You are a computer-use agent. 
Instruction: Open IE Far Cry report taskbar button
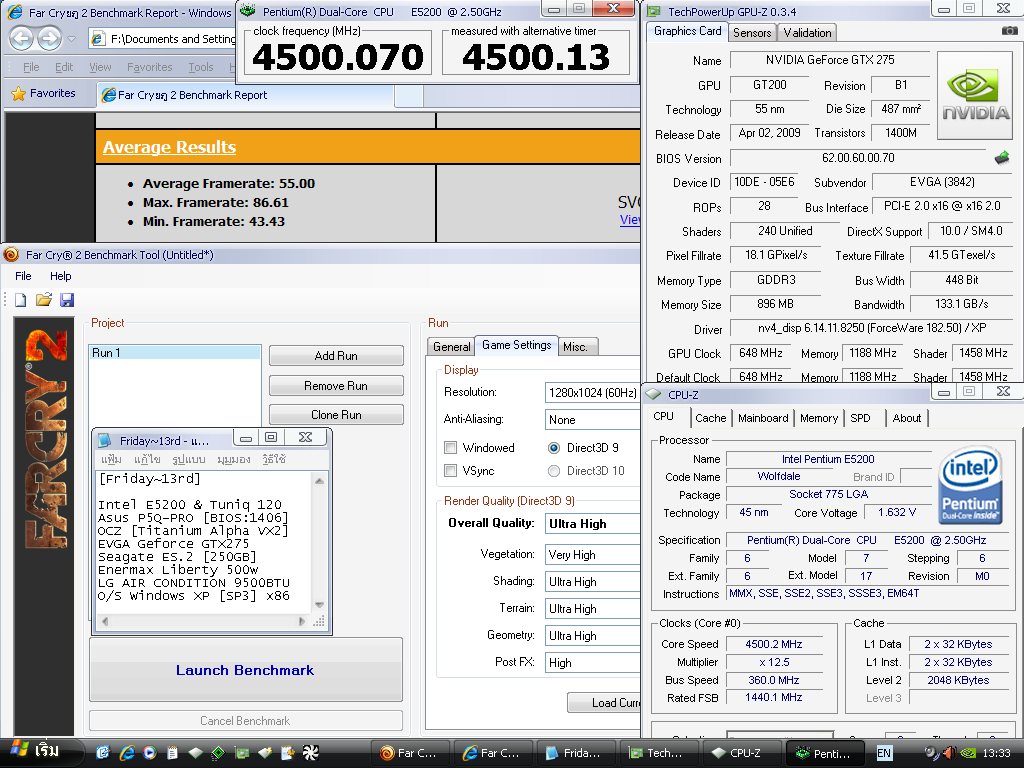click(x=493, y=753)
